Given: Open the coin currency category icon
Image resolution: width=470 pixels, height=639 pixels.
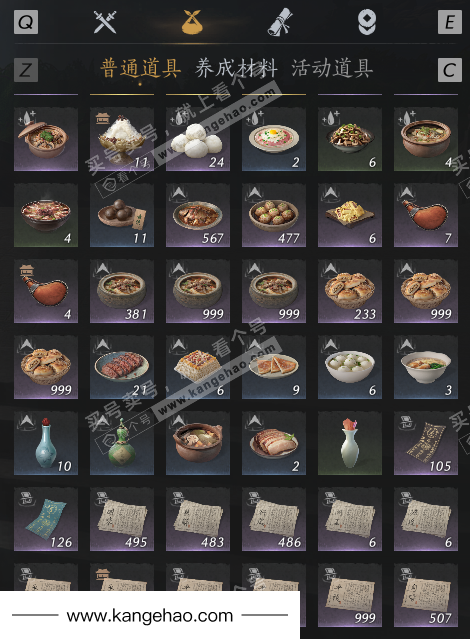Looking at the screenshot, I should [367, 22].
